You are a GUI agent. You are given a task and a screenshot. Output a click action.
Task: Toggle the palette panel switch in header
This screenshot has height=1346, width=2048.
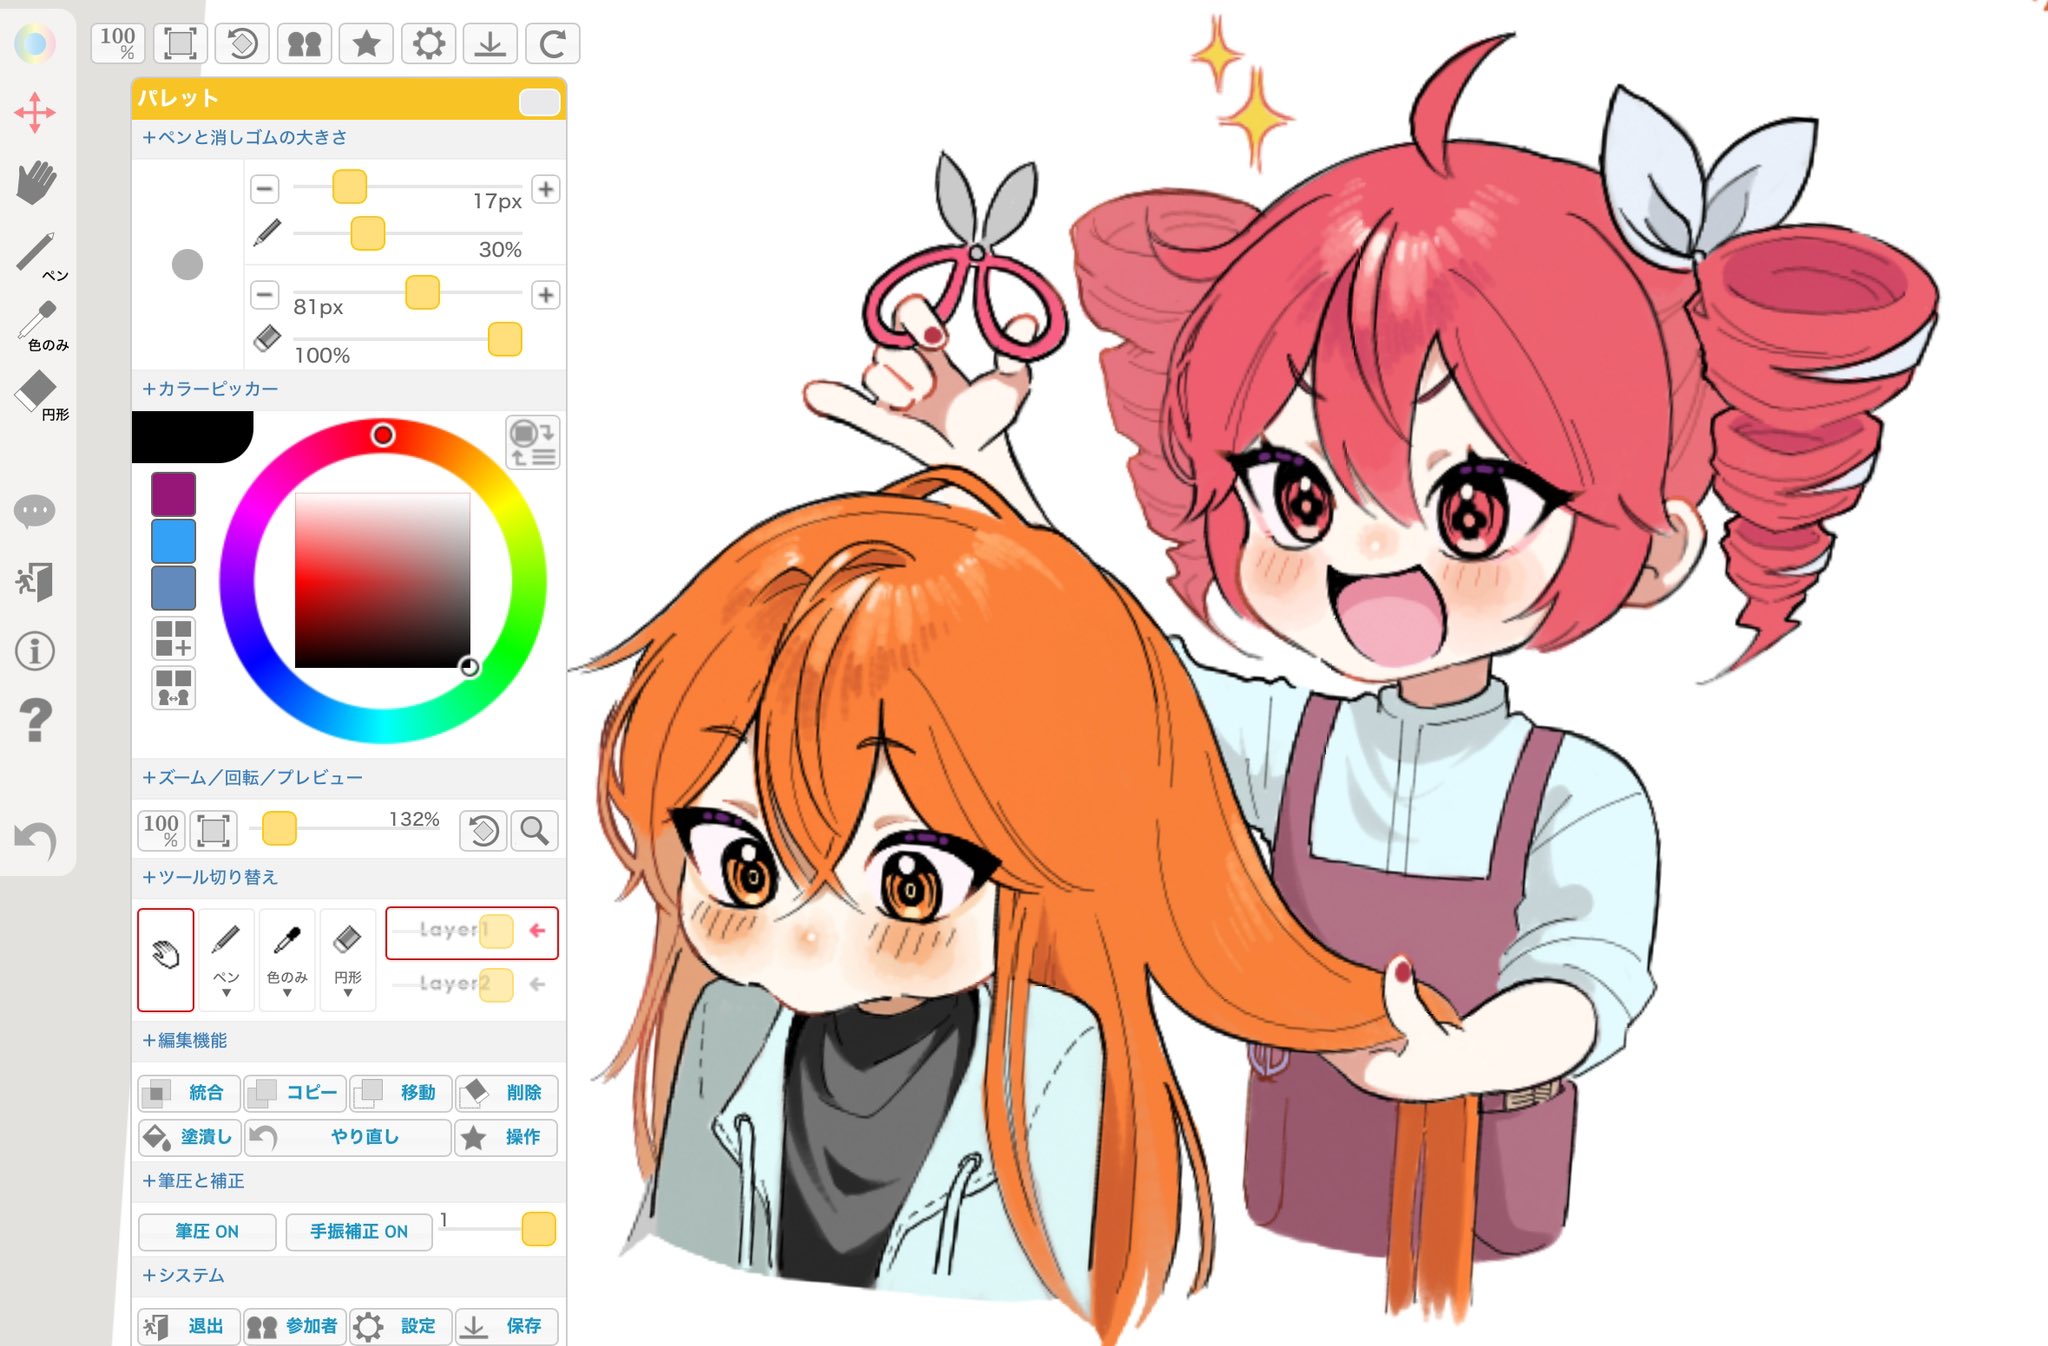click(x=539, y=102)
